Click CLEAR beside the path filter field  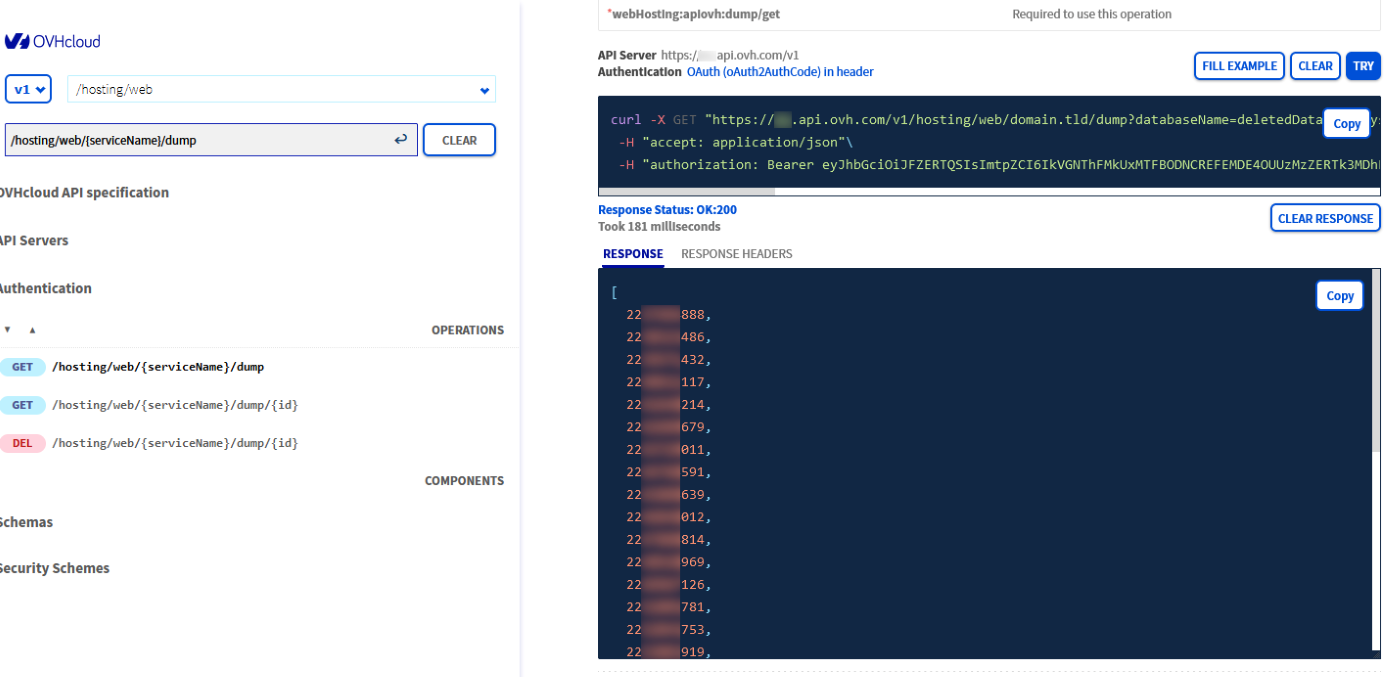459,140
